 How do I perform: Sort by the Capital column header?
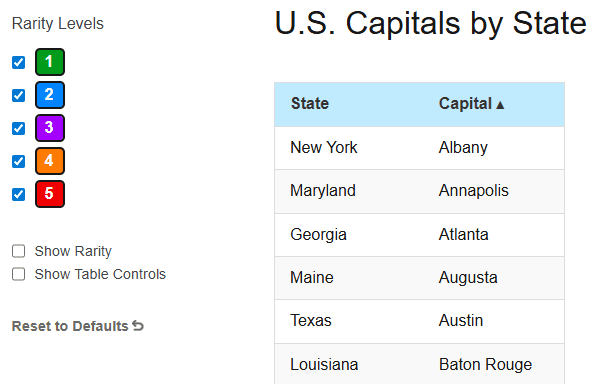(471, 104)
